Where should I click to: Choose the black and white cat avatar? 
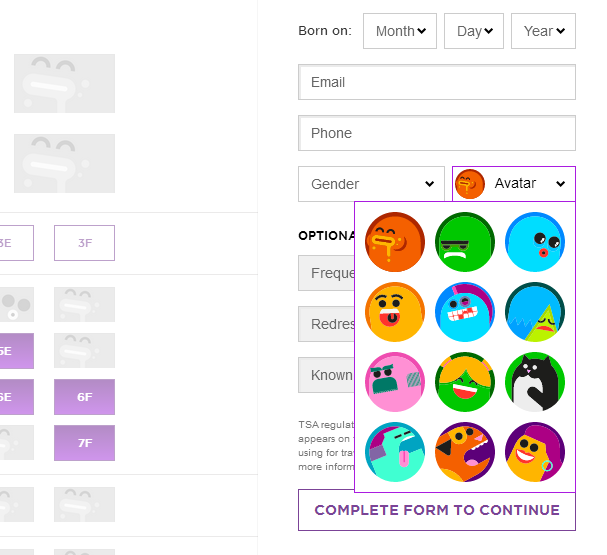click(535, 382)
